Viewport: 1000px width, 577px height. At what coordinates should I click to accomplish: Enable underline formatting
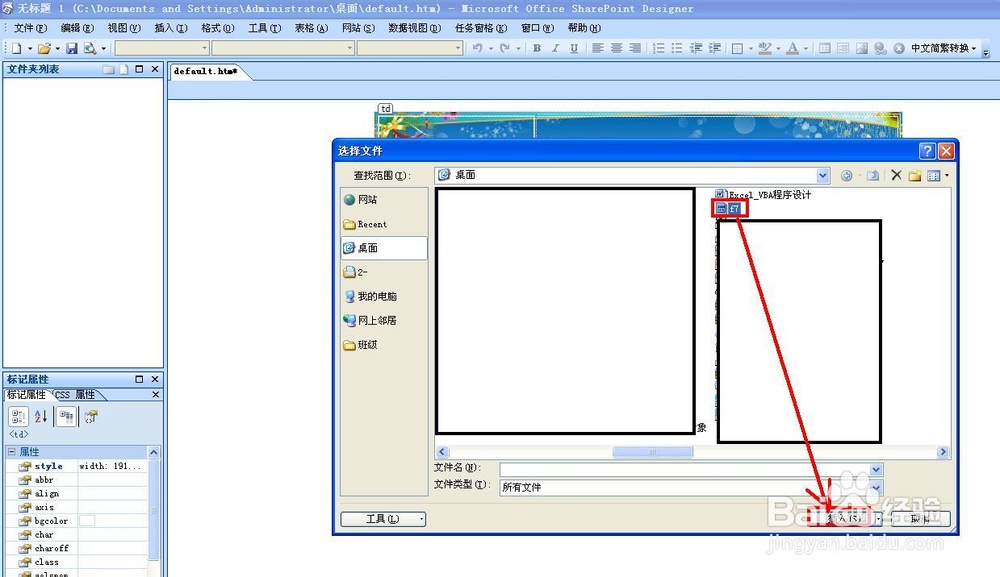coord(573,49)
